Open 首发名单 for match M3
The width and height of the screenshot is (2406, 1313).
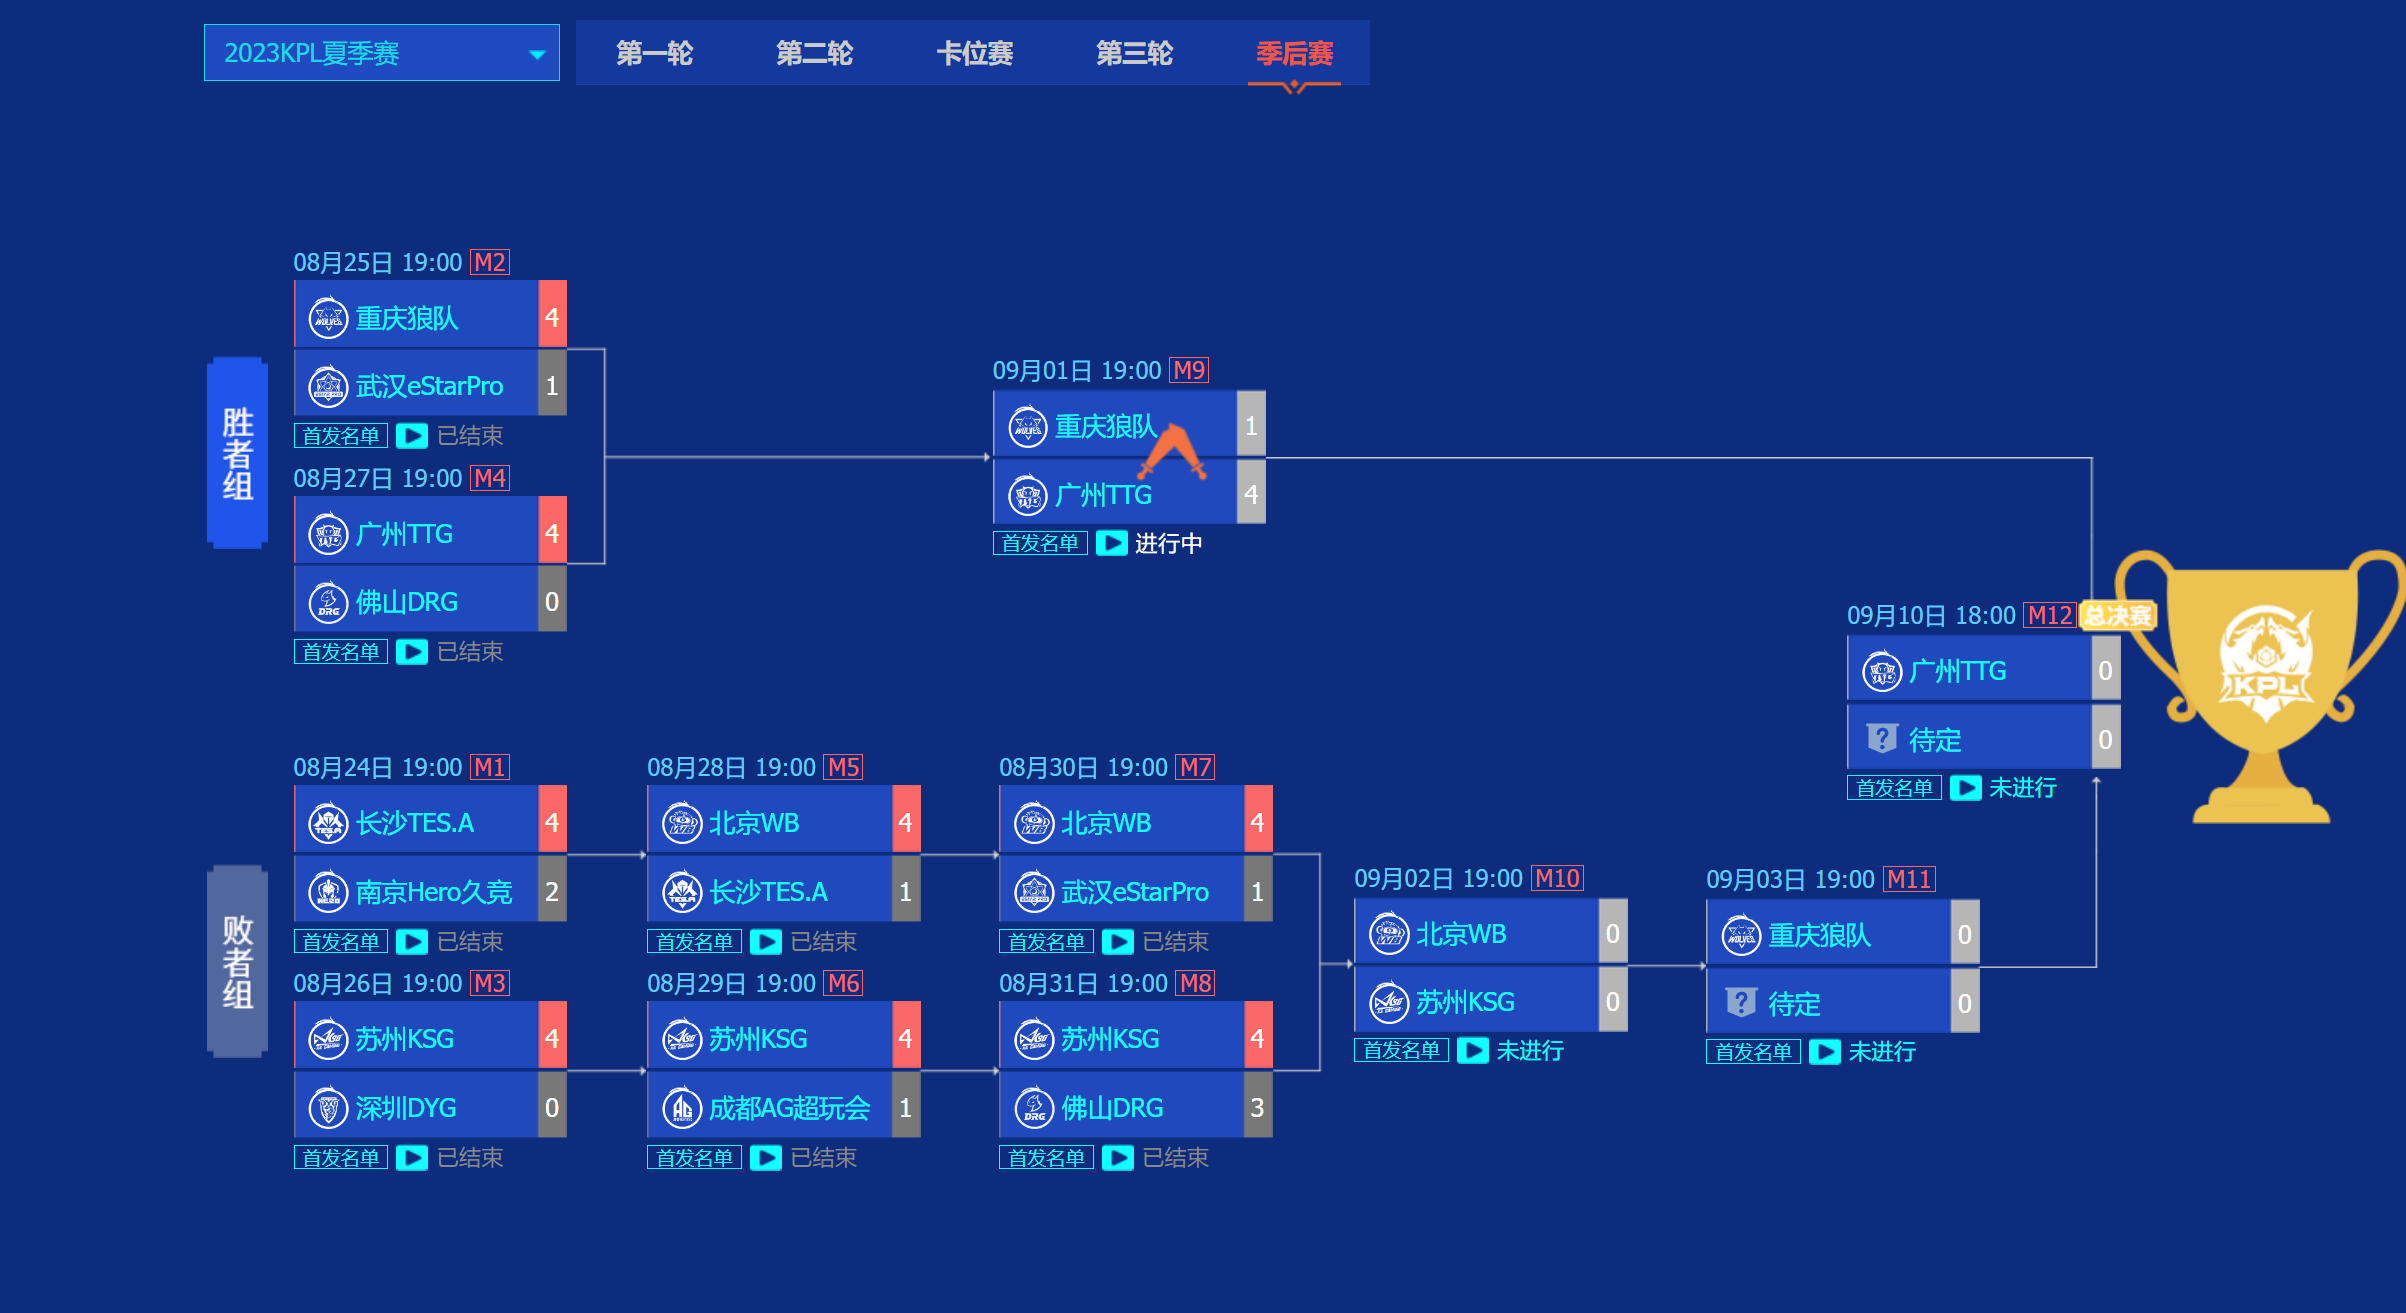click(x=341, y=1158)
